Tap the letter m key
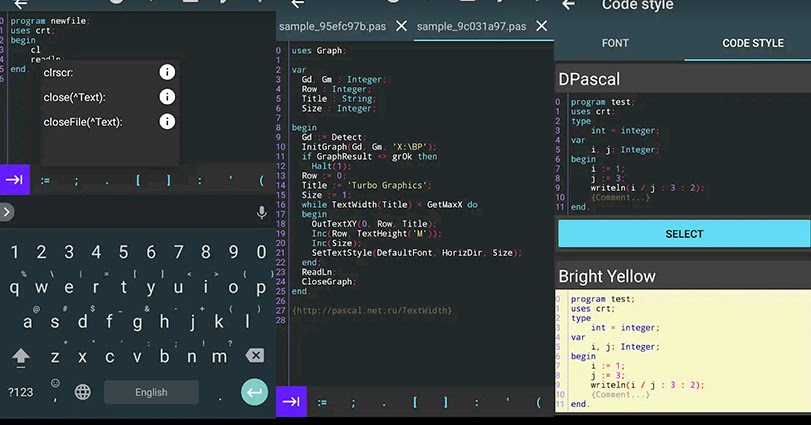This screenshot has width=811, height=425. point(219,356)
